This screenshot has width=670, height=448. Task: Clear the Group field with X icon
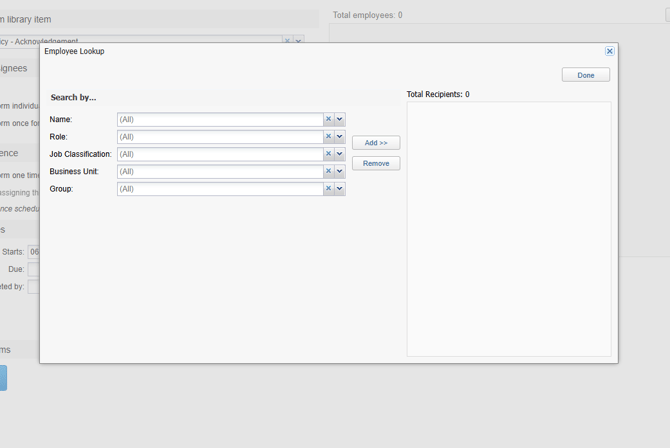tap(328, 188)
